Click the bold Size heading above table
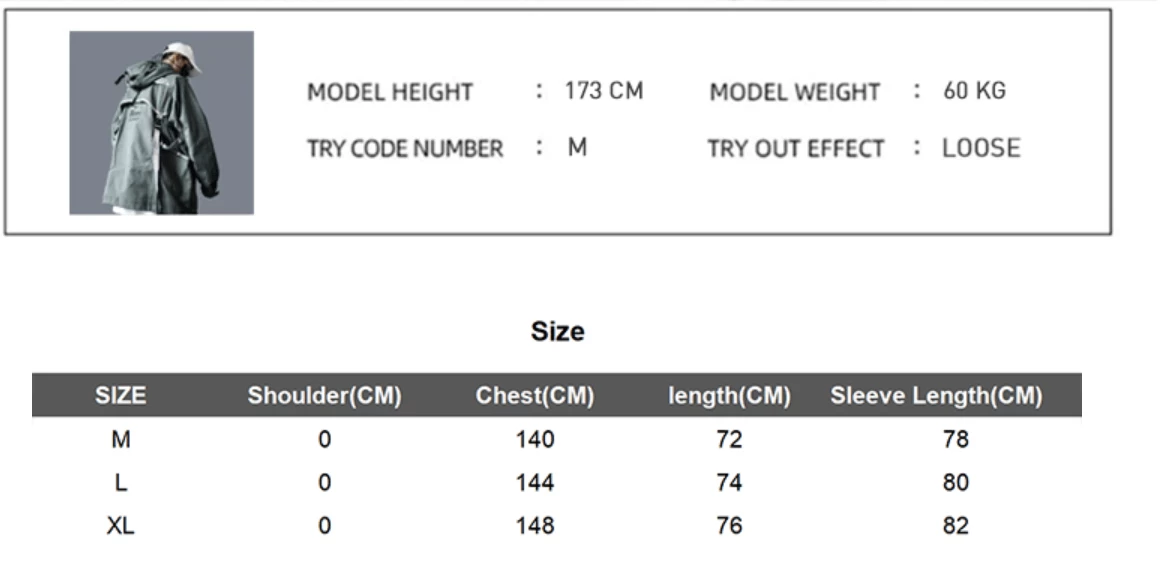The height and width of the screenshot is (573, 1167). 557,332
